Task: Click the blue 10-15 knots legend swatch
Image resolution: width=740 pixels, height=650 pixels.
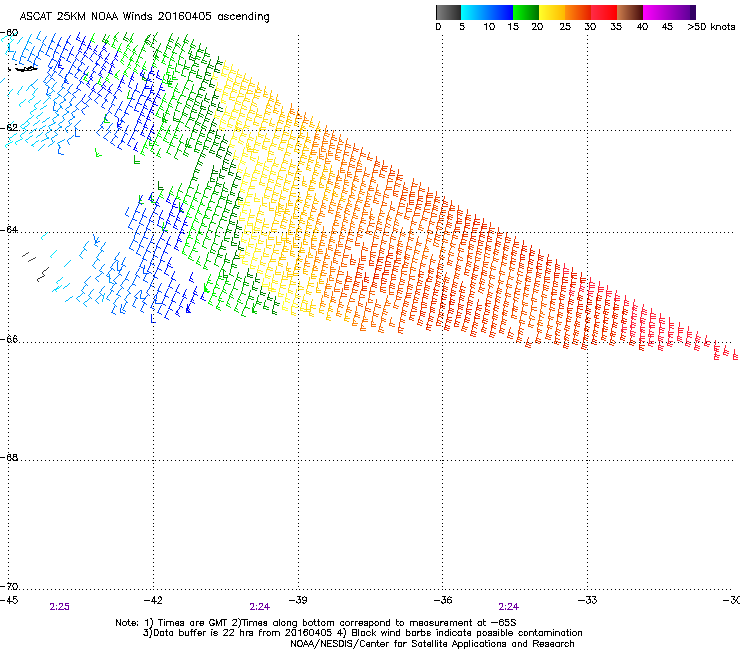Action: (x=500, y=12)
